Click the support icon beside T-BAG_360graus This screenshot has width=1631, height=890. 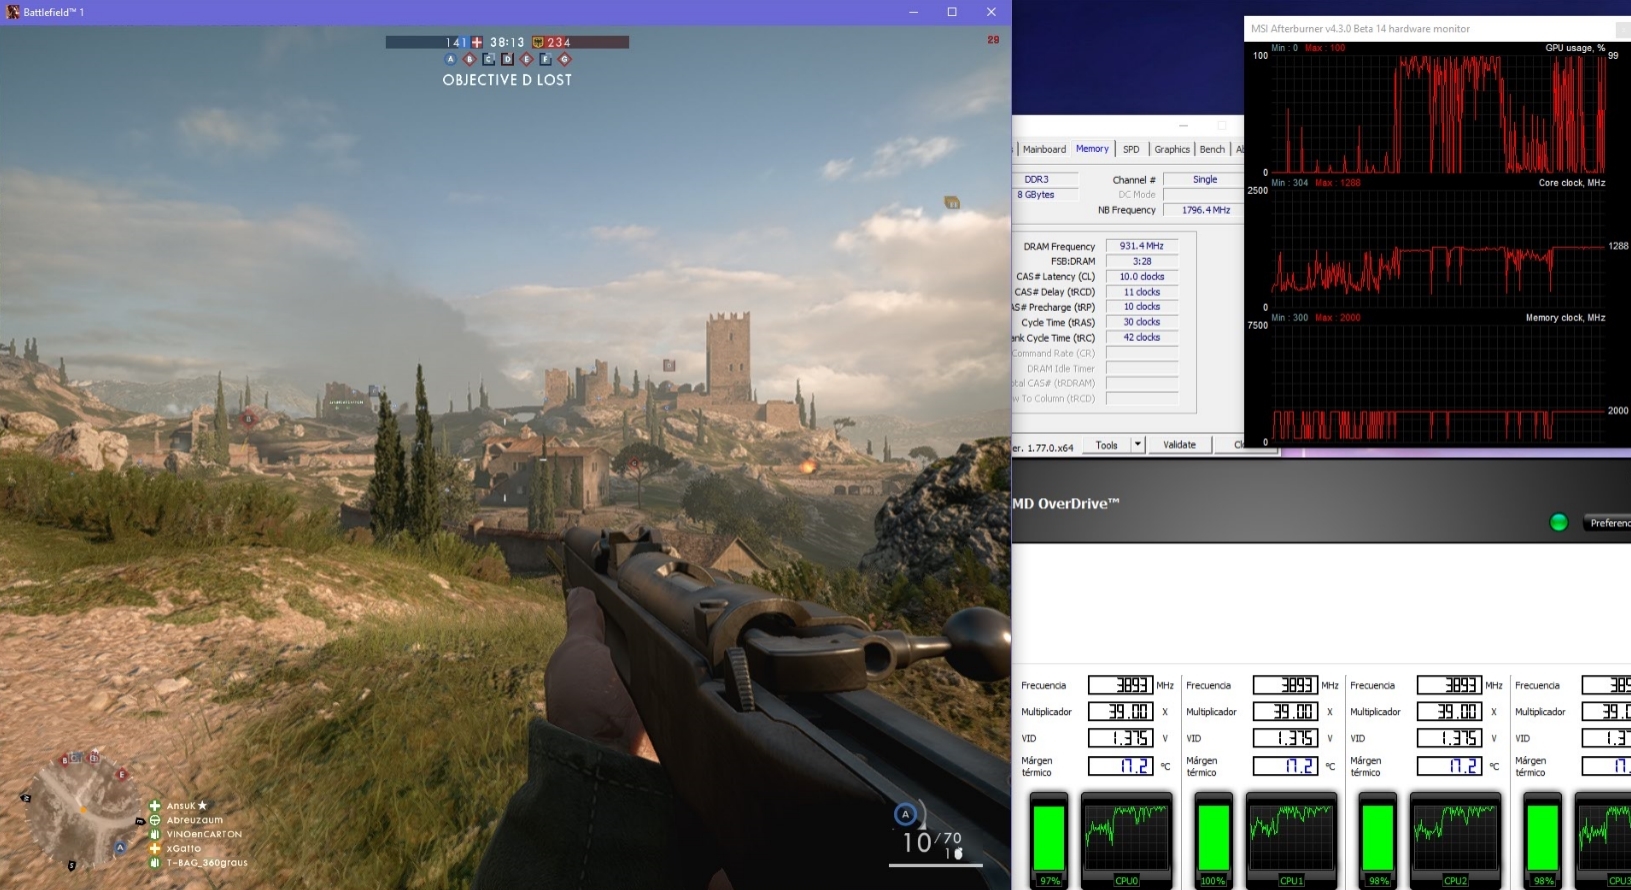click(x=155, y=862)
